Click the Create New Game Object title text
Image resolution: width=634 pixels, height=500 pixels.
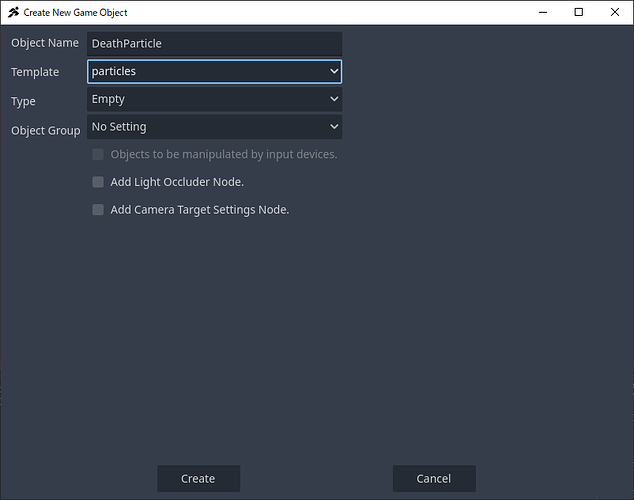pyautogui.click(x=75, y=13)
